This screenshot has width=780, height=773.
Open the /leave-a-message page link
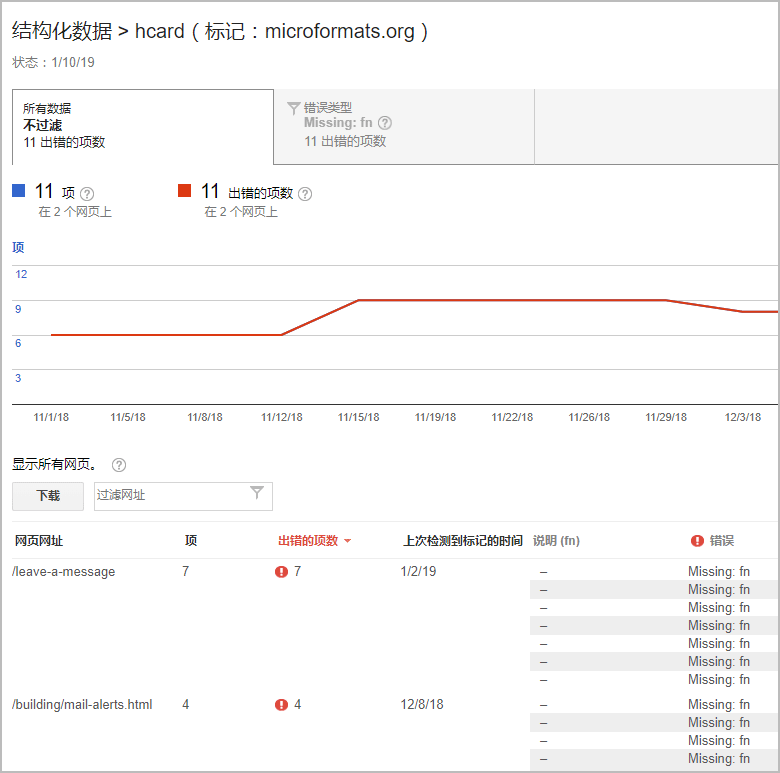tap(64, 572)
